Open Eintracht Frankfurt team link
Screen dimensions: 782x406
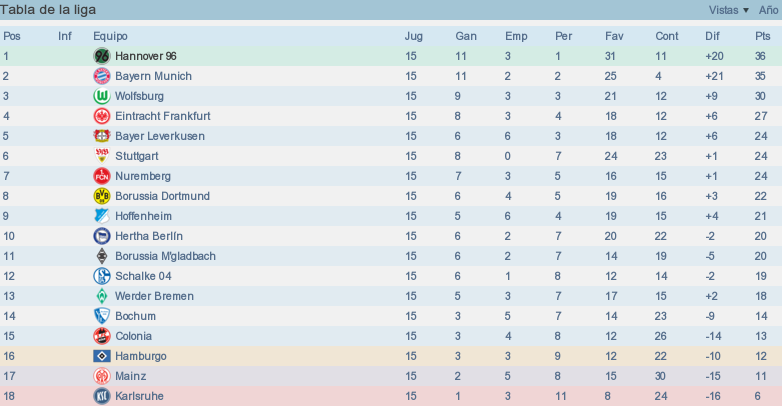163,116
